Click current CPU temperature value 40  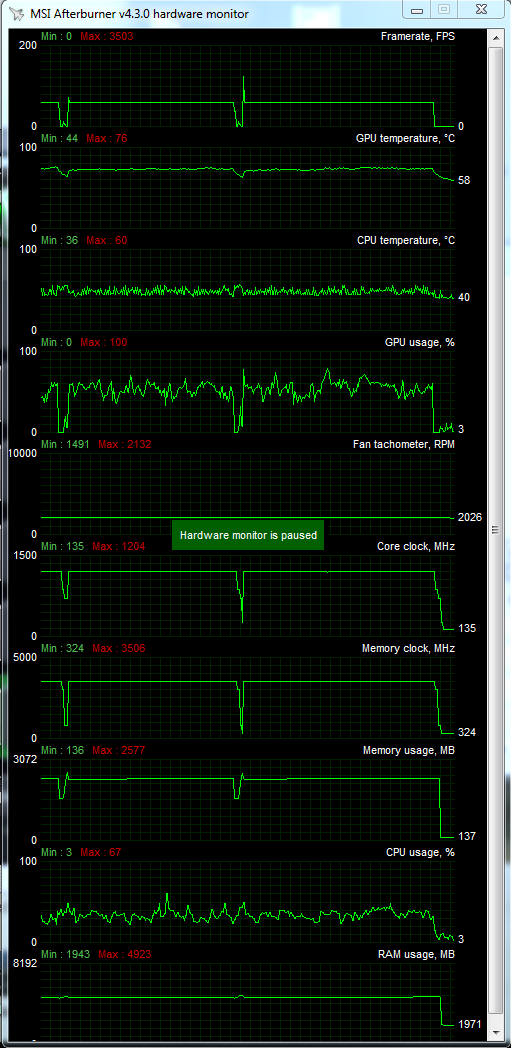(x=464, y=297)
